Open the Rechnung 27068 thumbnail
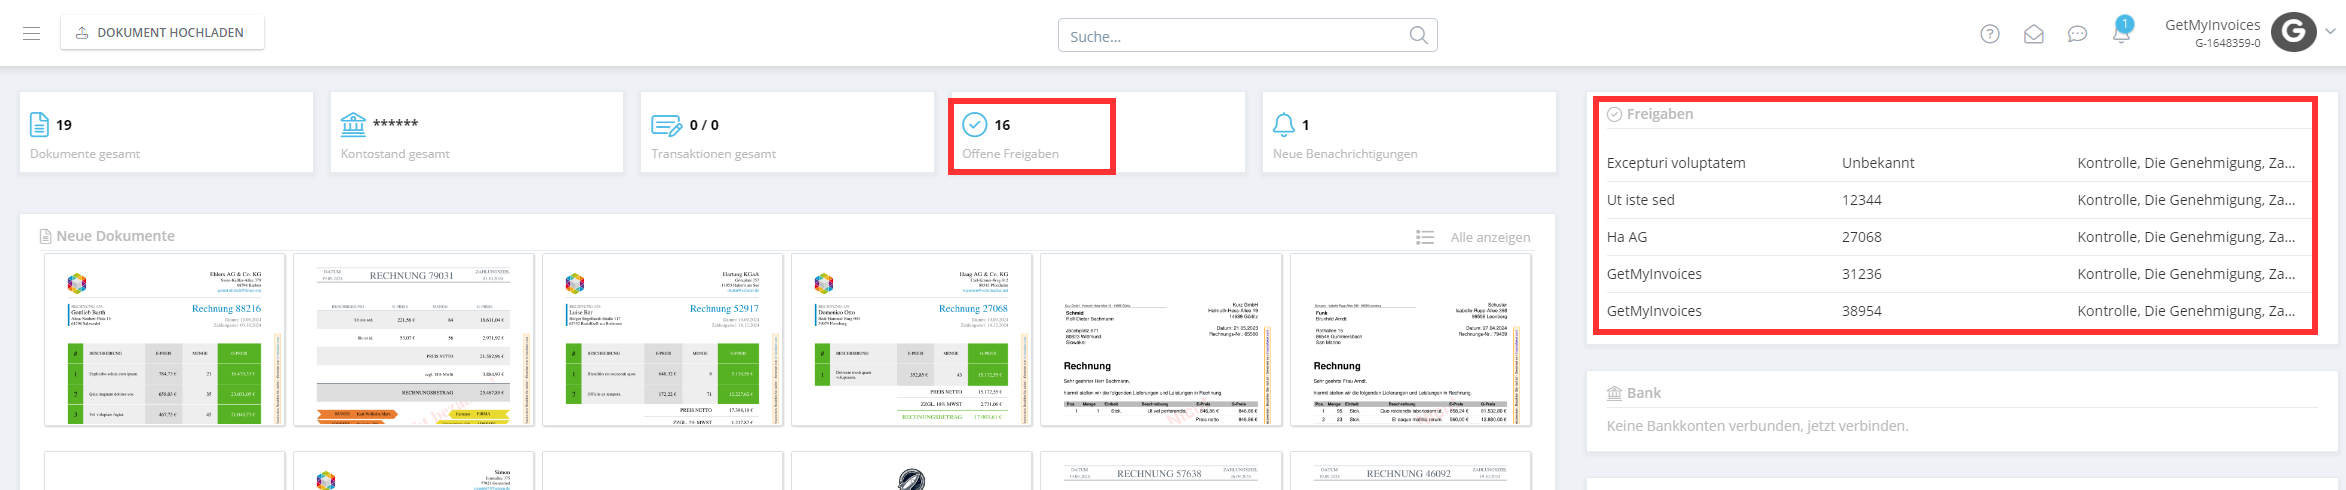 coord(912,340)
